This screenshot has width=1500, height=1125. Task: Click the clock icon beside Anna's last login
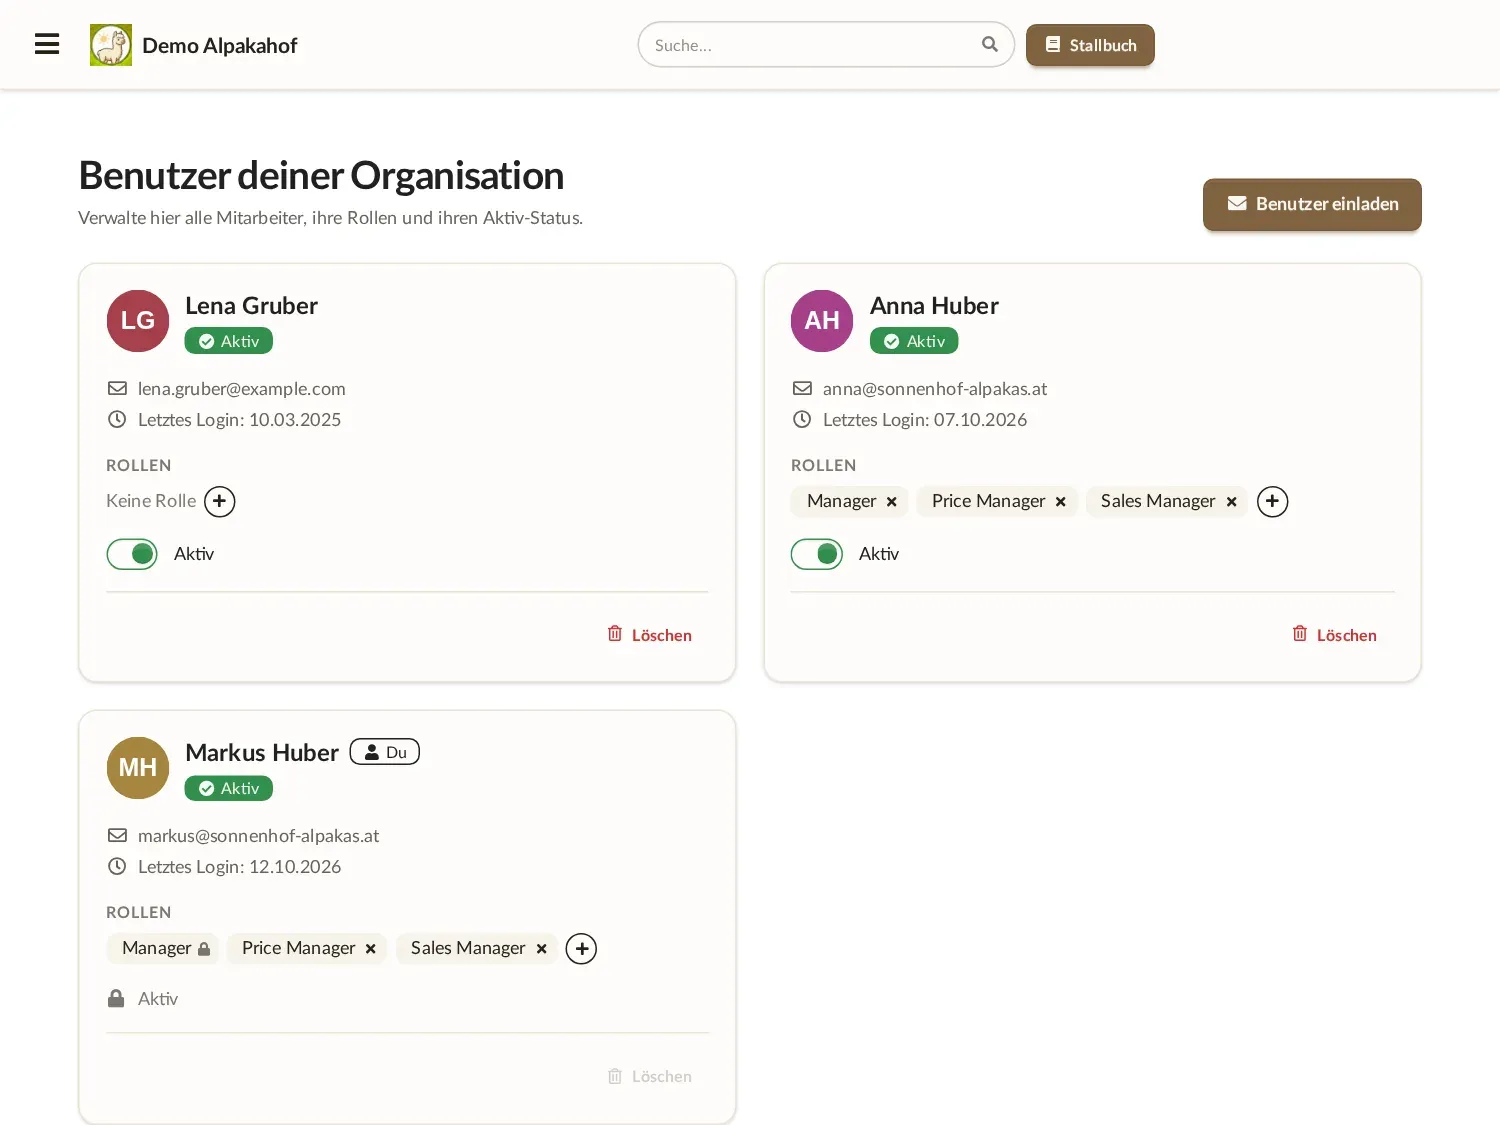pyautogui.click(x=802, y=419)
